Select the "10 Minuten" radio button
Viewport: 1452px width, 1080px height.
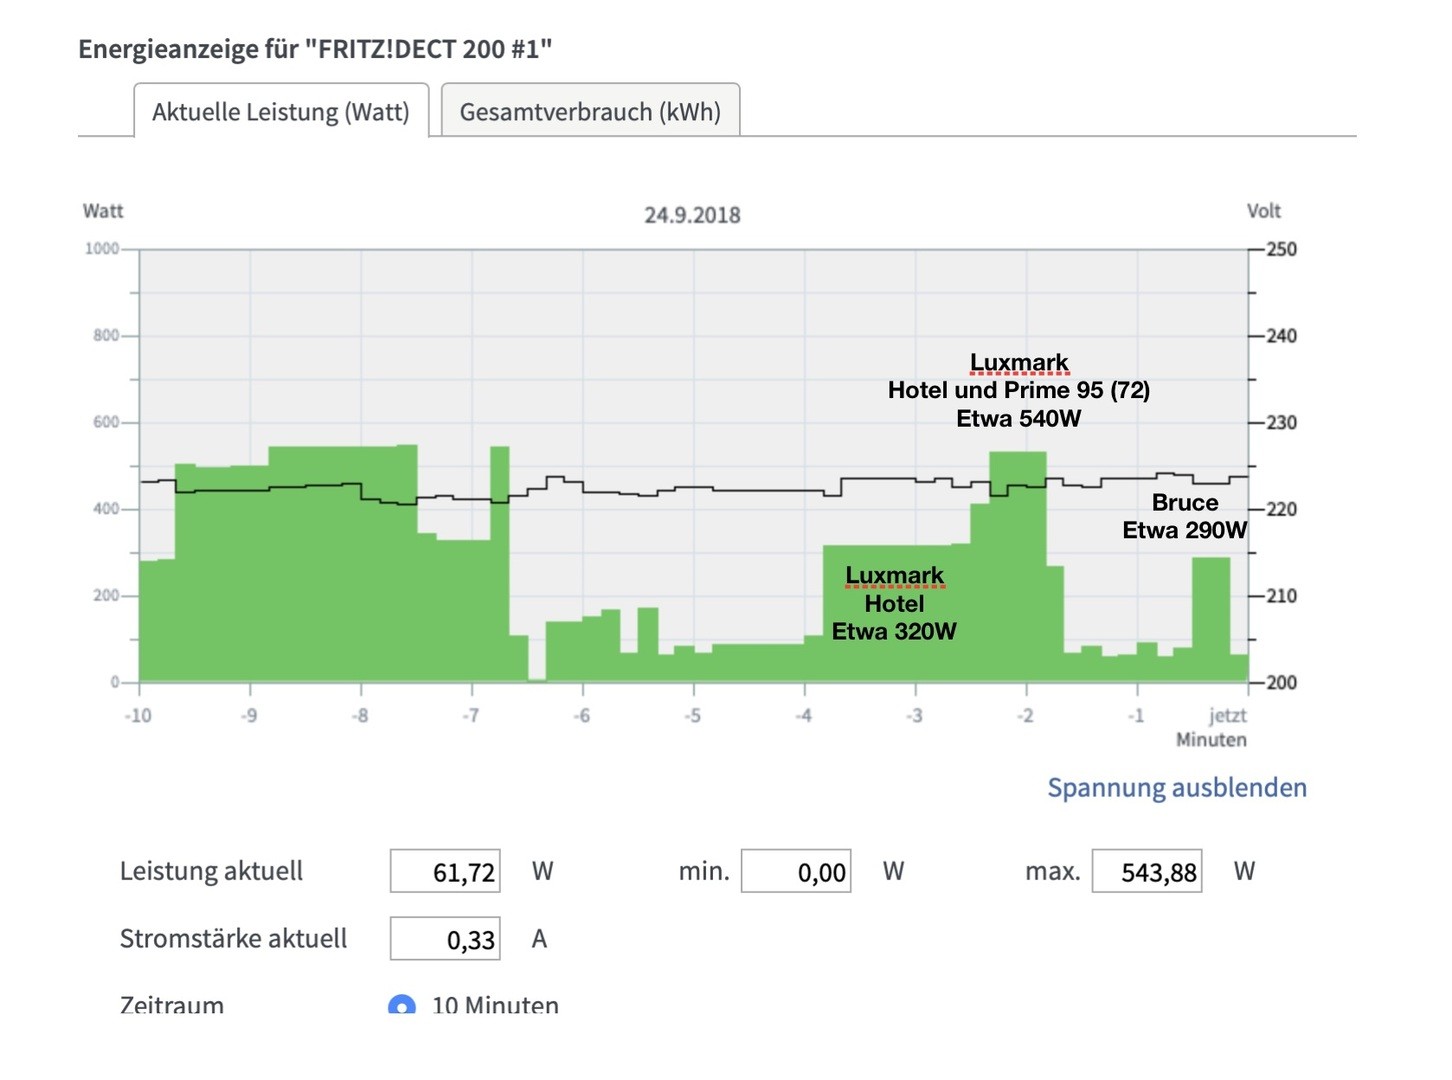(402, 1006)
